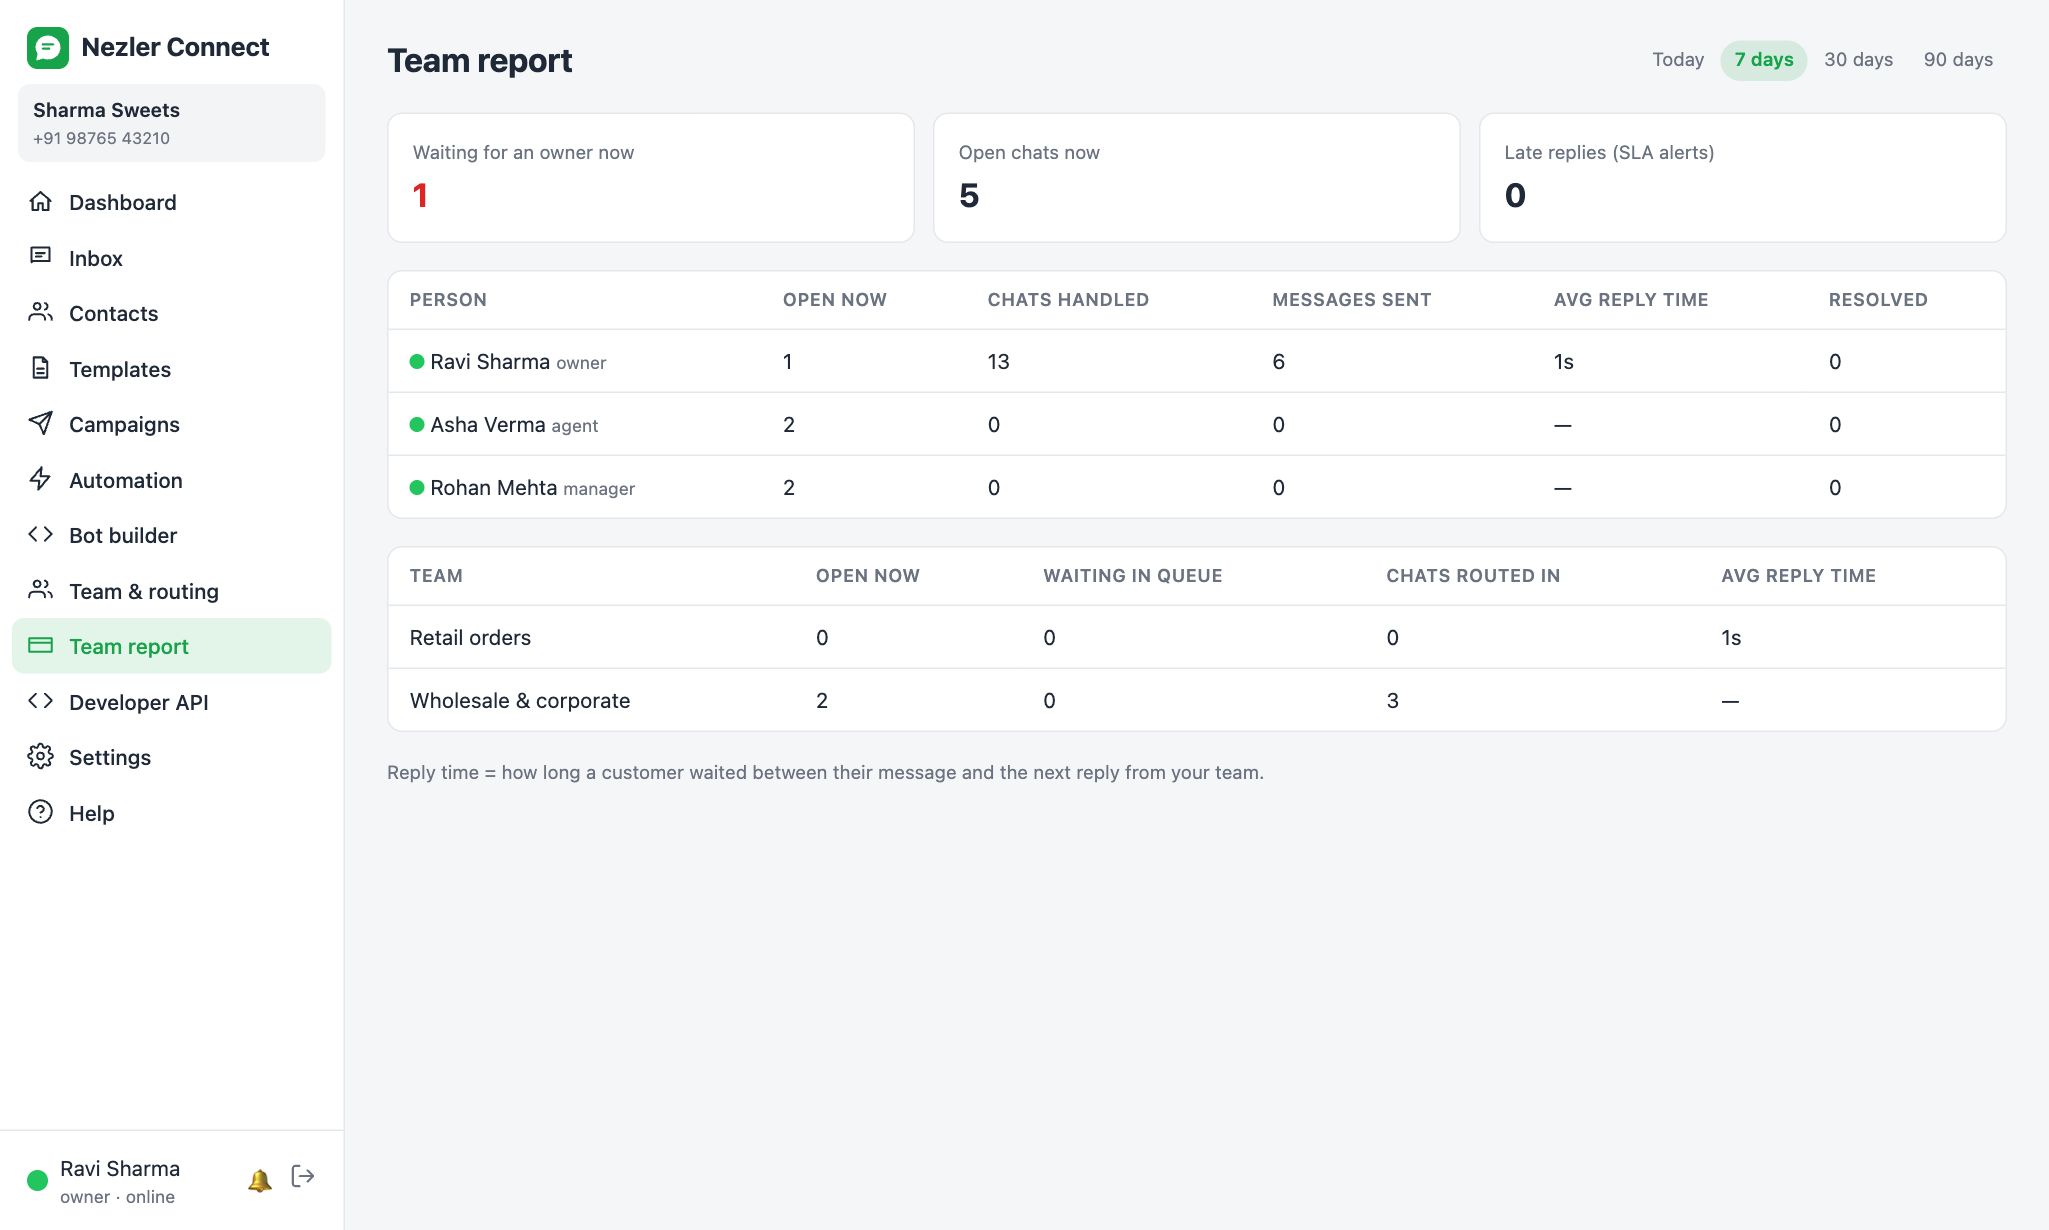
Task: Click the Templates document icon
Action: (x=40, y=368)
